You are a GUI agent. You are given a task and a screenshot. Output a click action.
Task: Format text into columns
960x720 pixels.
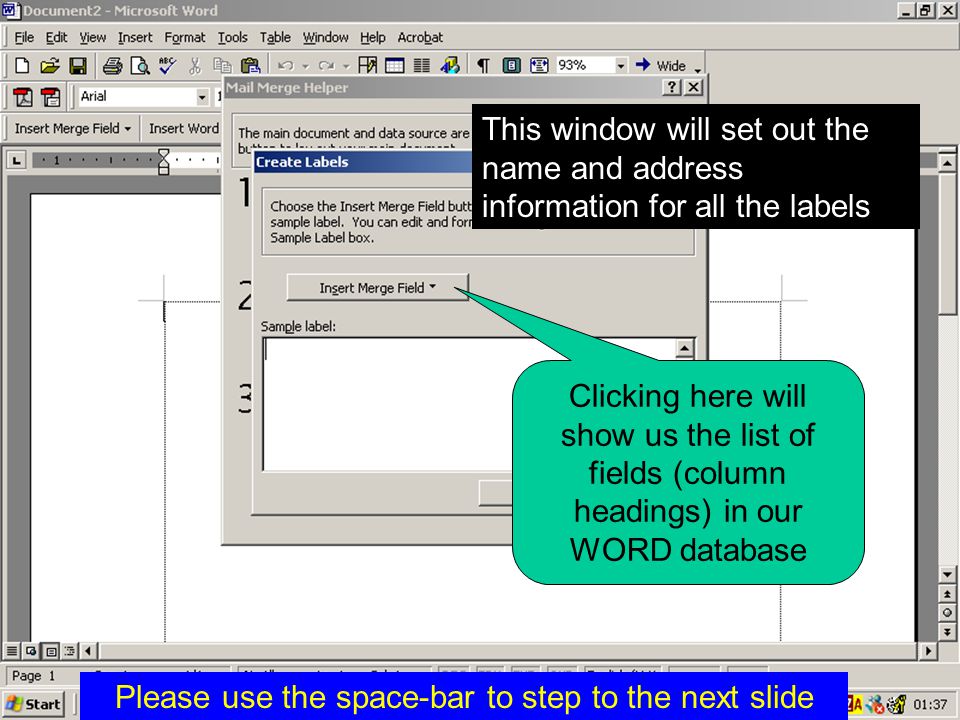pos(422,66)
